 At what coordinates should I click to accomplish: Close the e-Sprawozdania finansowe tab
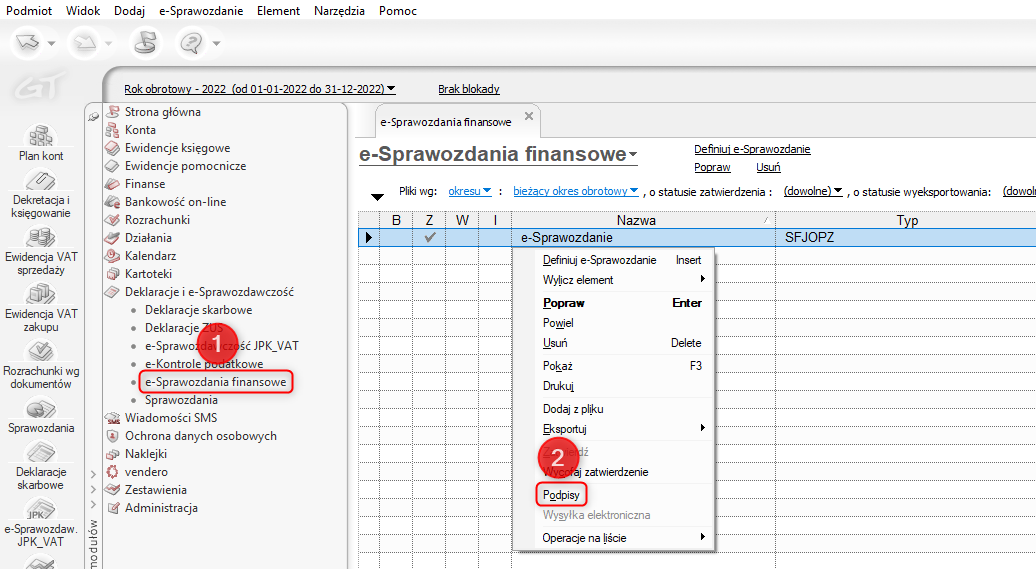tap(529, 117)
